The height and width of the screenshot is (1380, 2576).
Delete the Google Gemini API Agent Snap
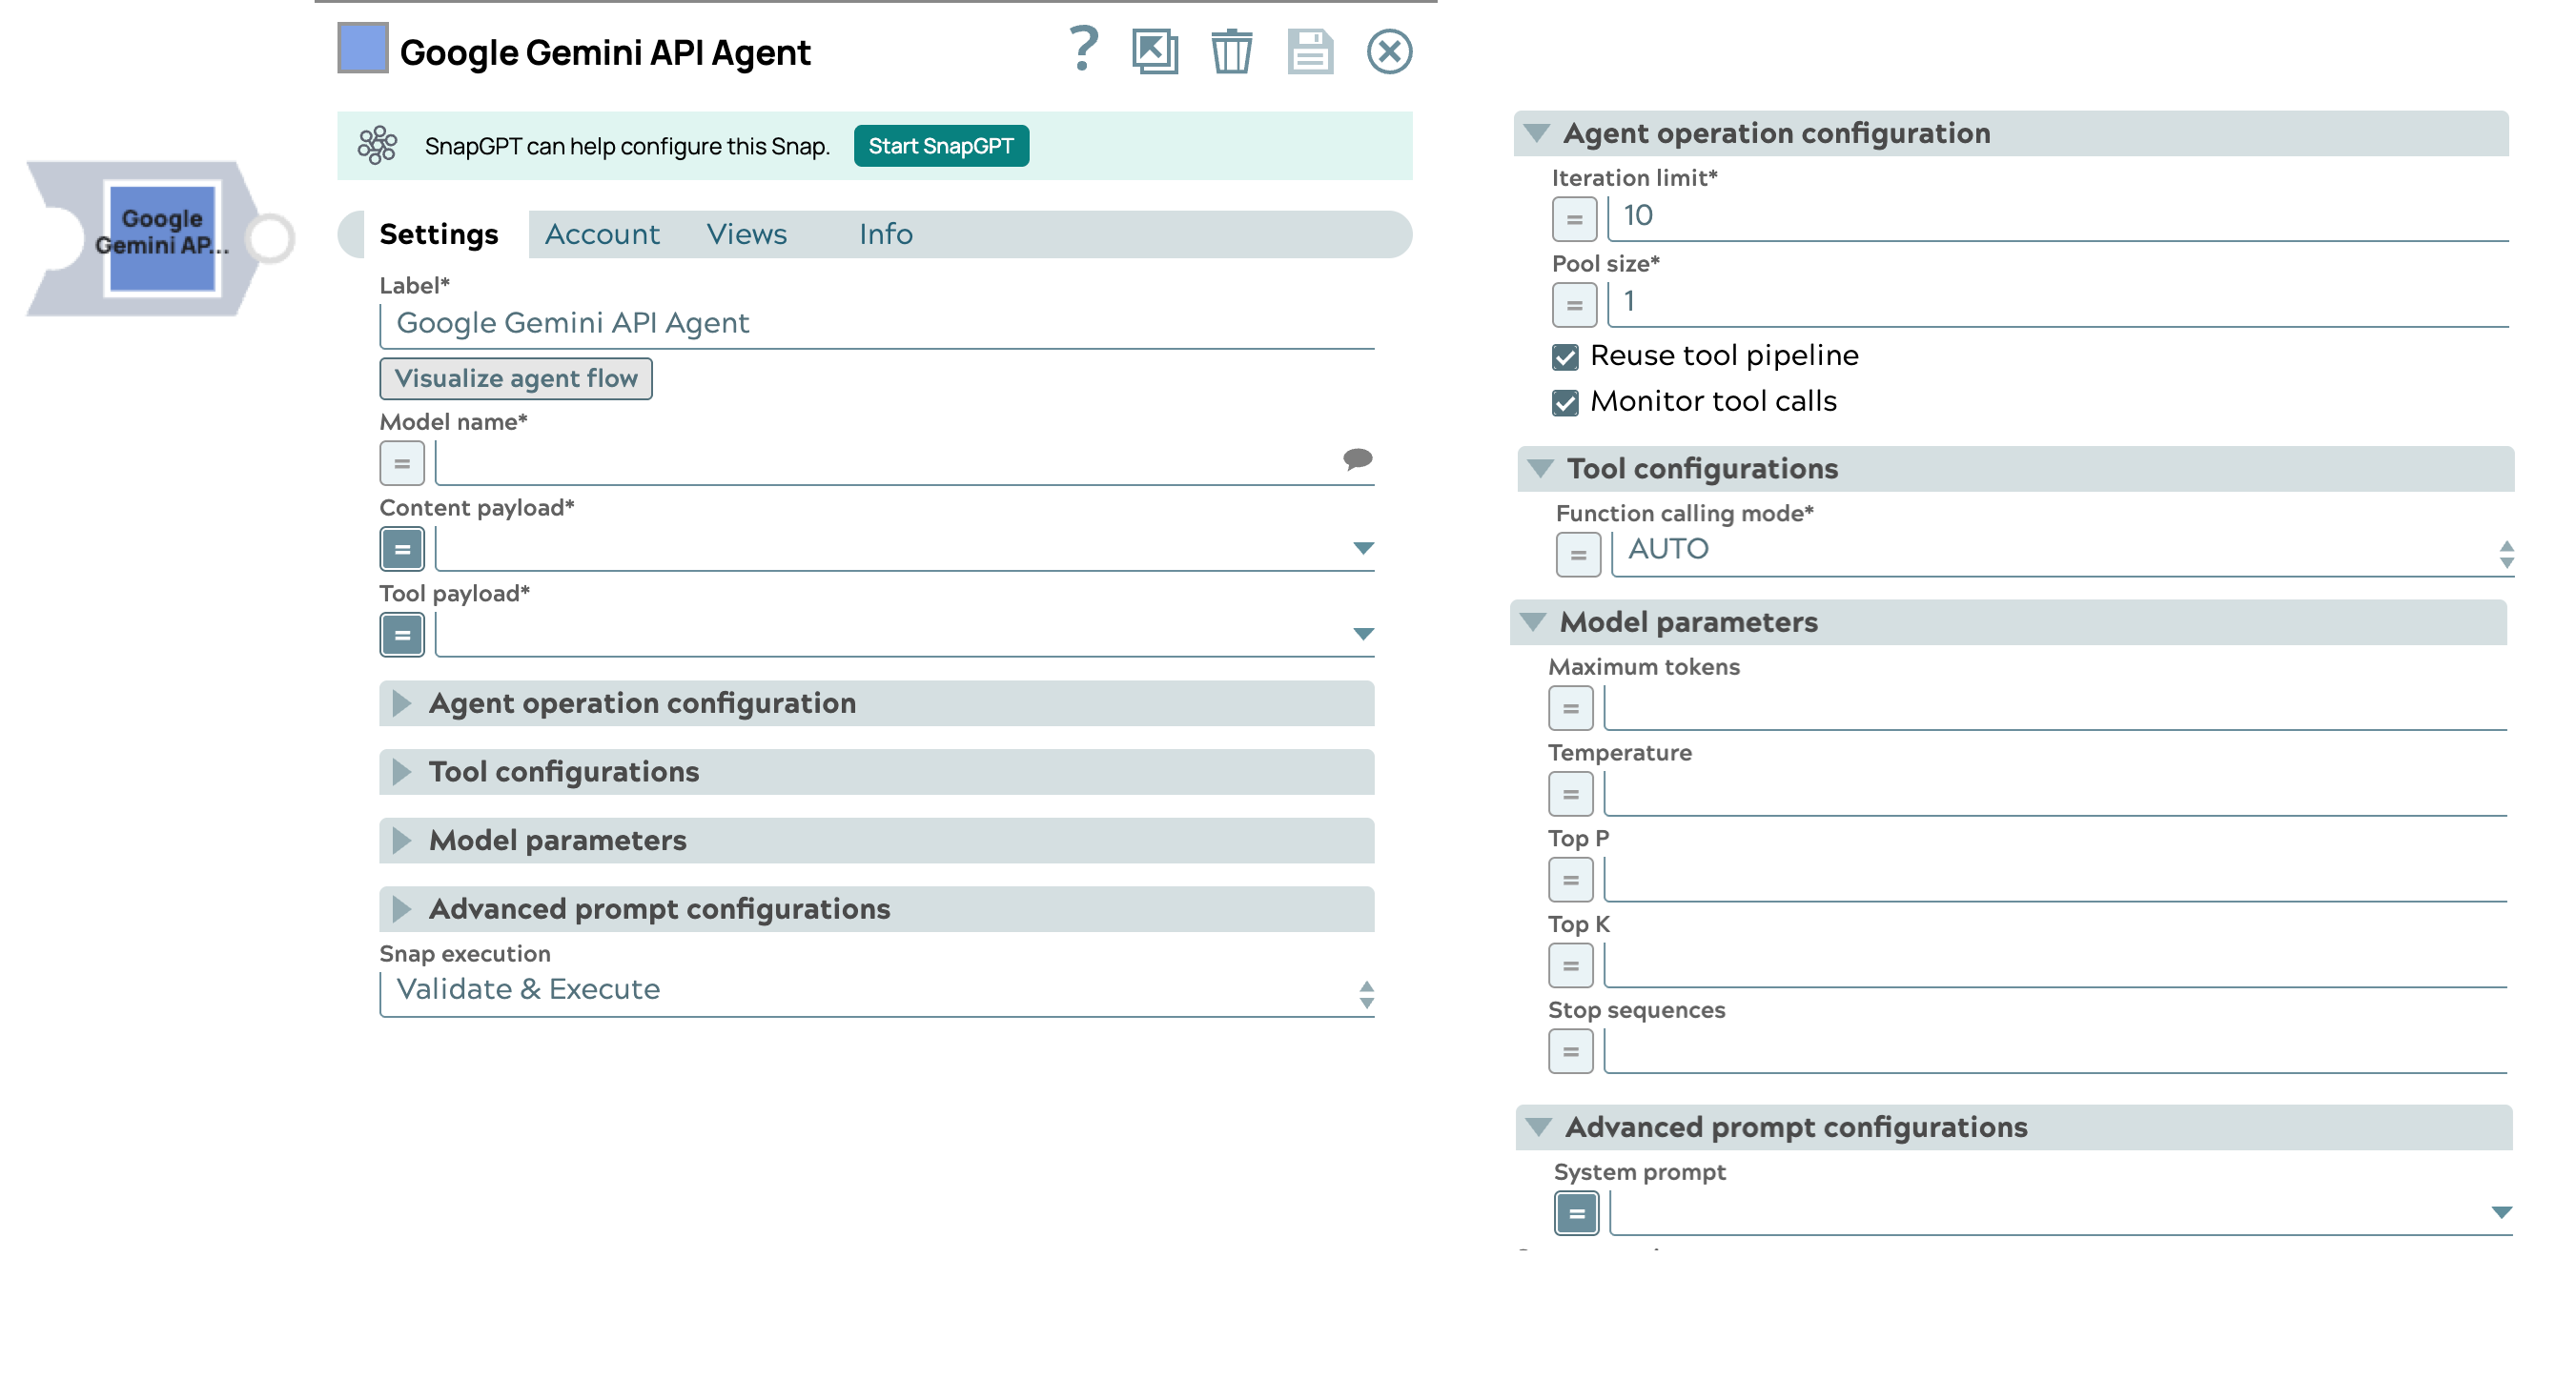1231,52
